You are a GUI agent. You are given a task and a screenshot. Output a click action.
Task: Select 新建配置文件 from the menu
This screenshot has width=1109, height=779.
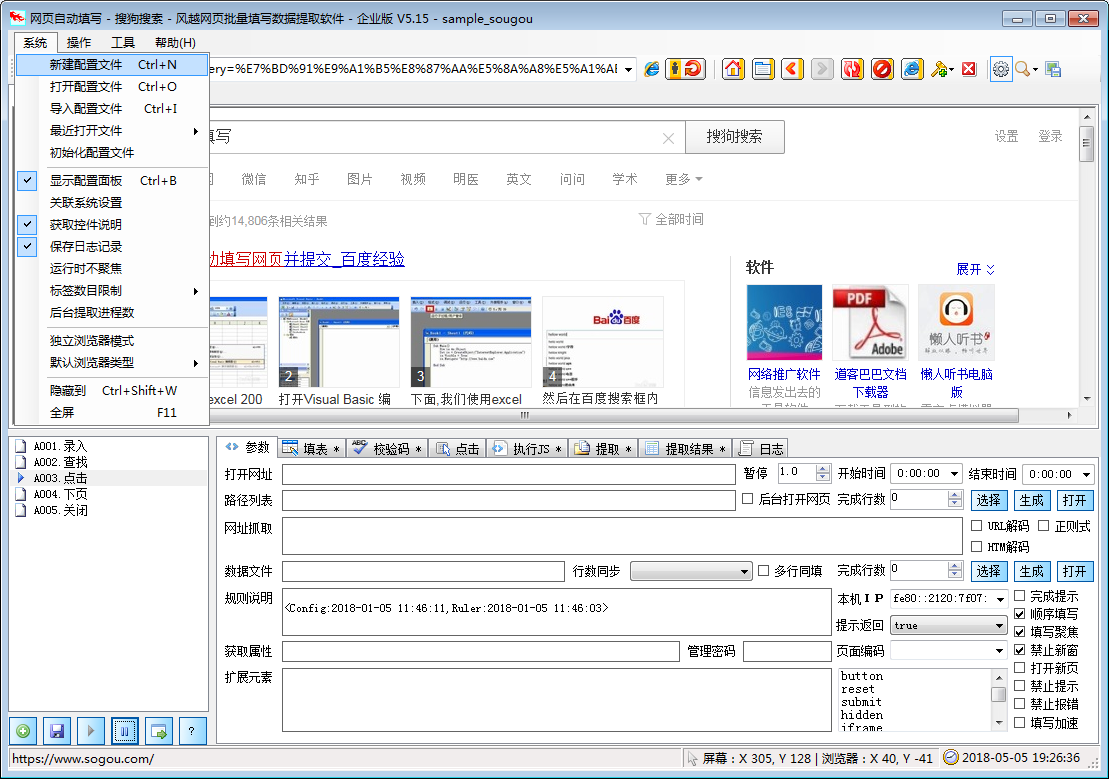click(112, 65)
